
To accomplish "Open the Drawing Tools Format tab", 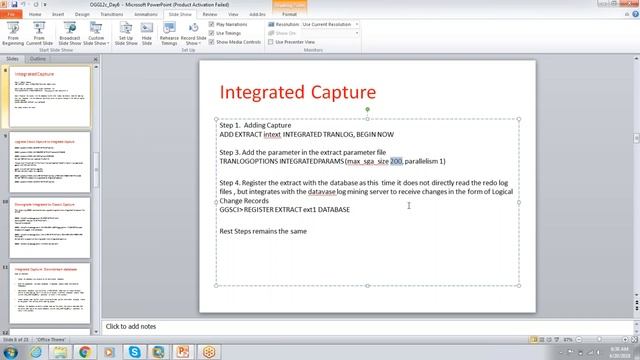I will tap(289, 14).
